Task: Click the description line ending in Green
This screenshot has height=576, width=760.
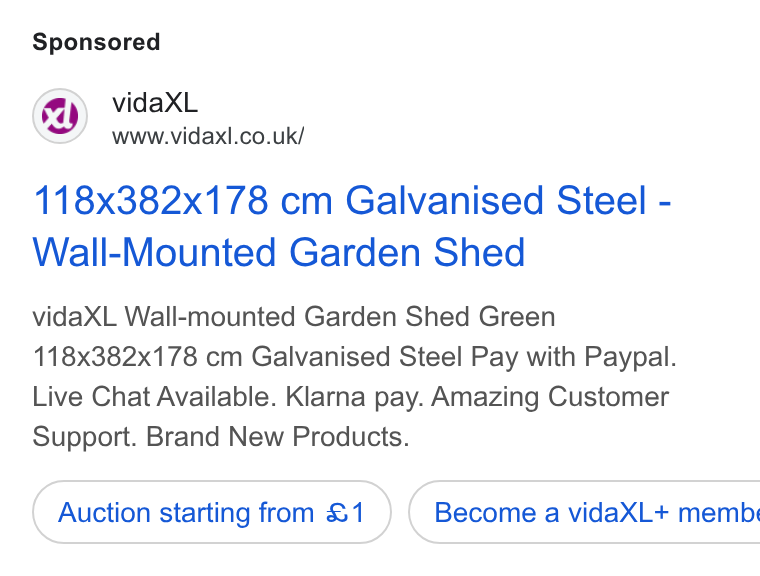Action: pos(294,317)
